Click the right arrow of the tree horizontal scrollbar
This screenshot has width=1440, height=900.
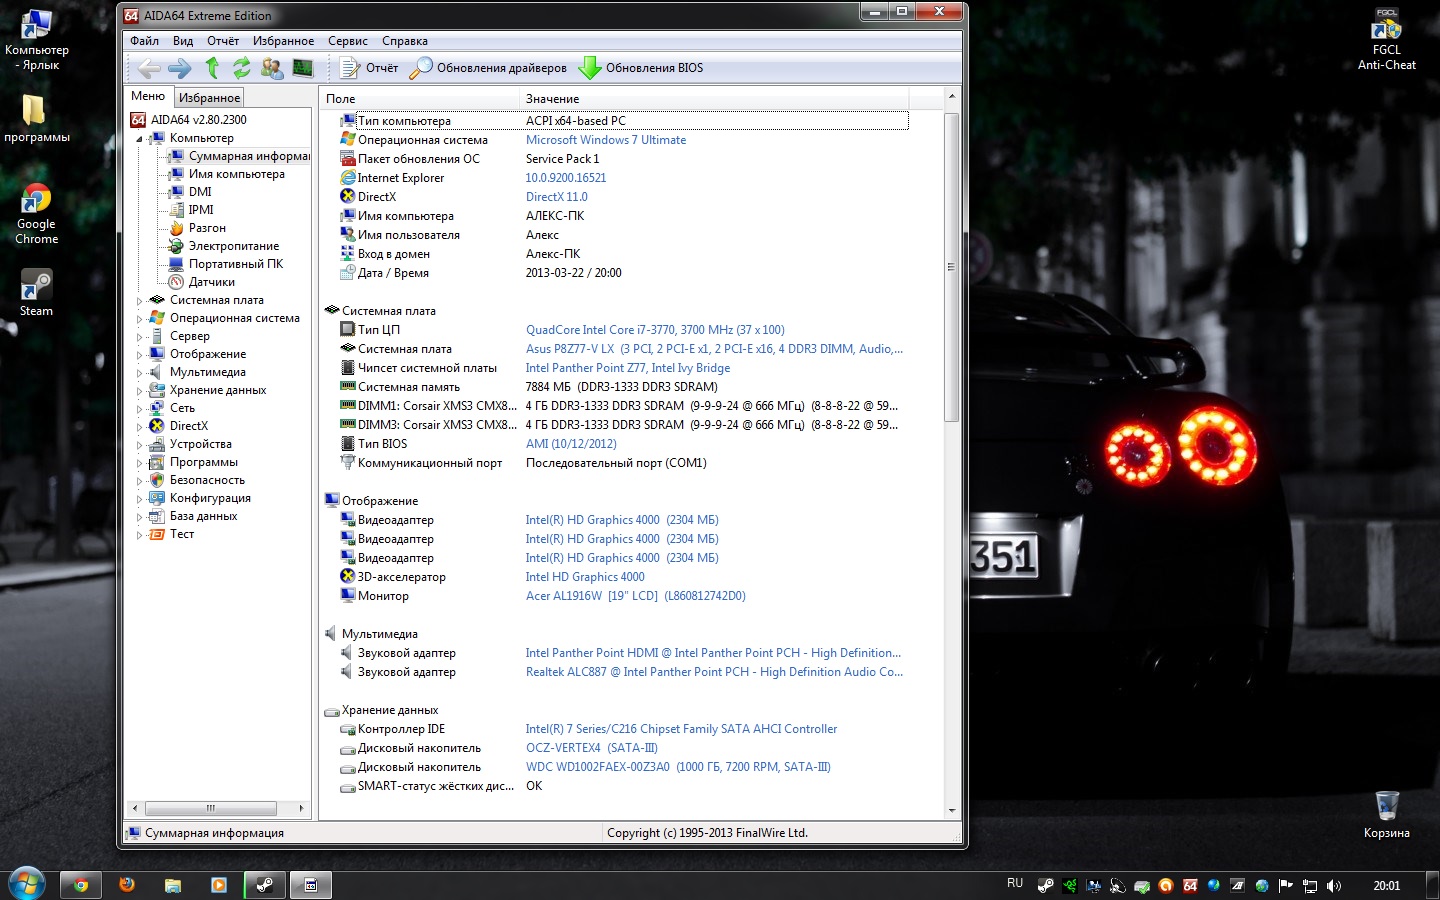(301, 808)
